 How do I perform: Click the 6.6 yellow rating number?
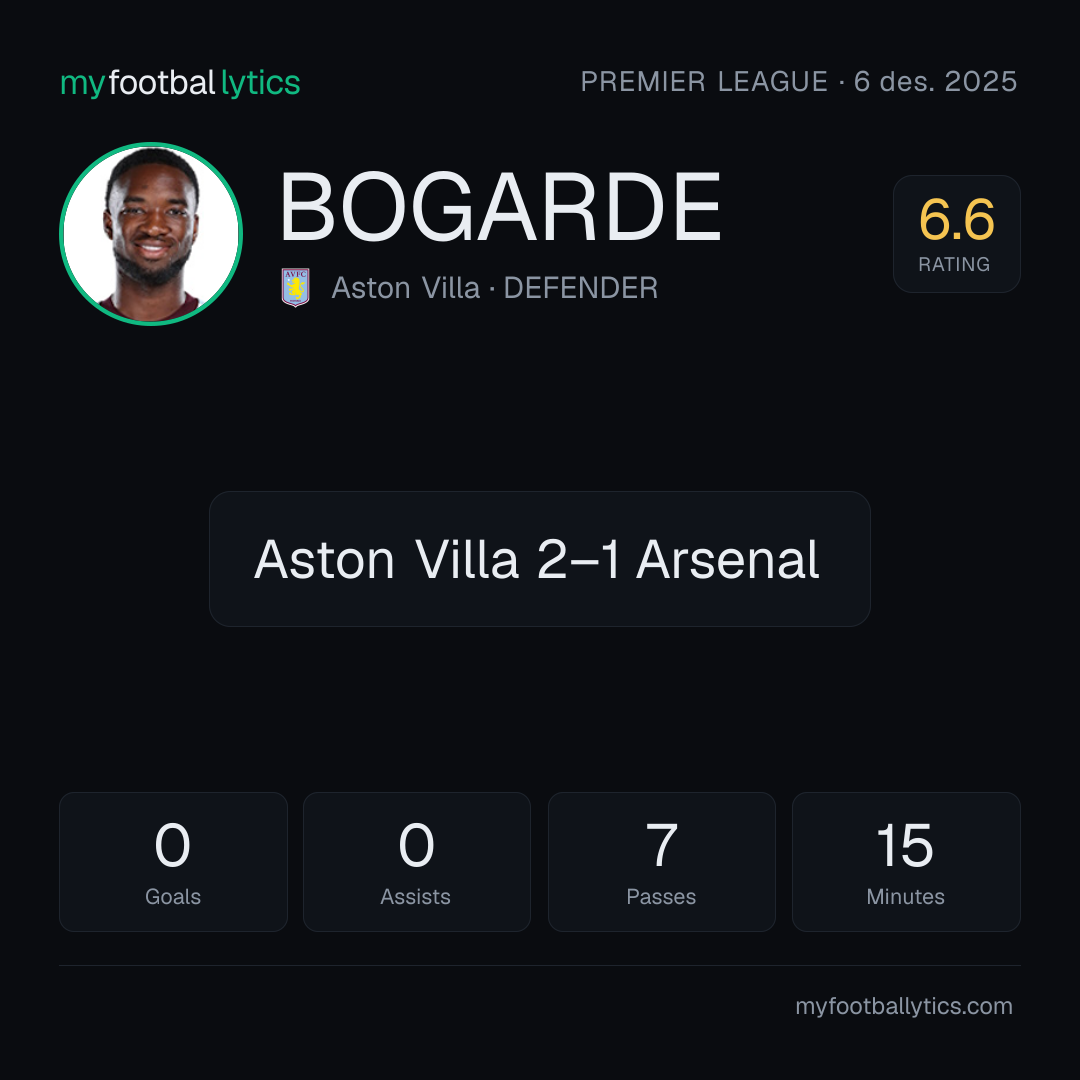[957, 220]
